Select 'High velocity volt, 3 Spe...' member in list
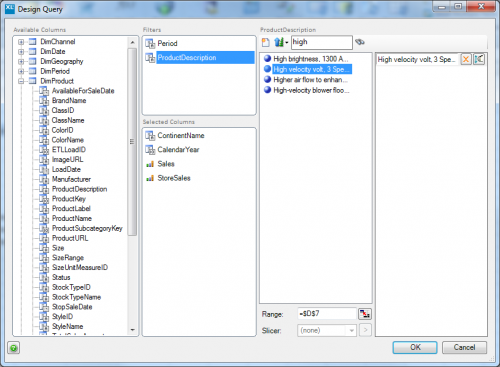500x367 pixels. click(312, 69)
